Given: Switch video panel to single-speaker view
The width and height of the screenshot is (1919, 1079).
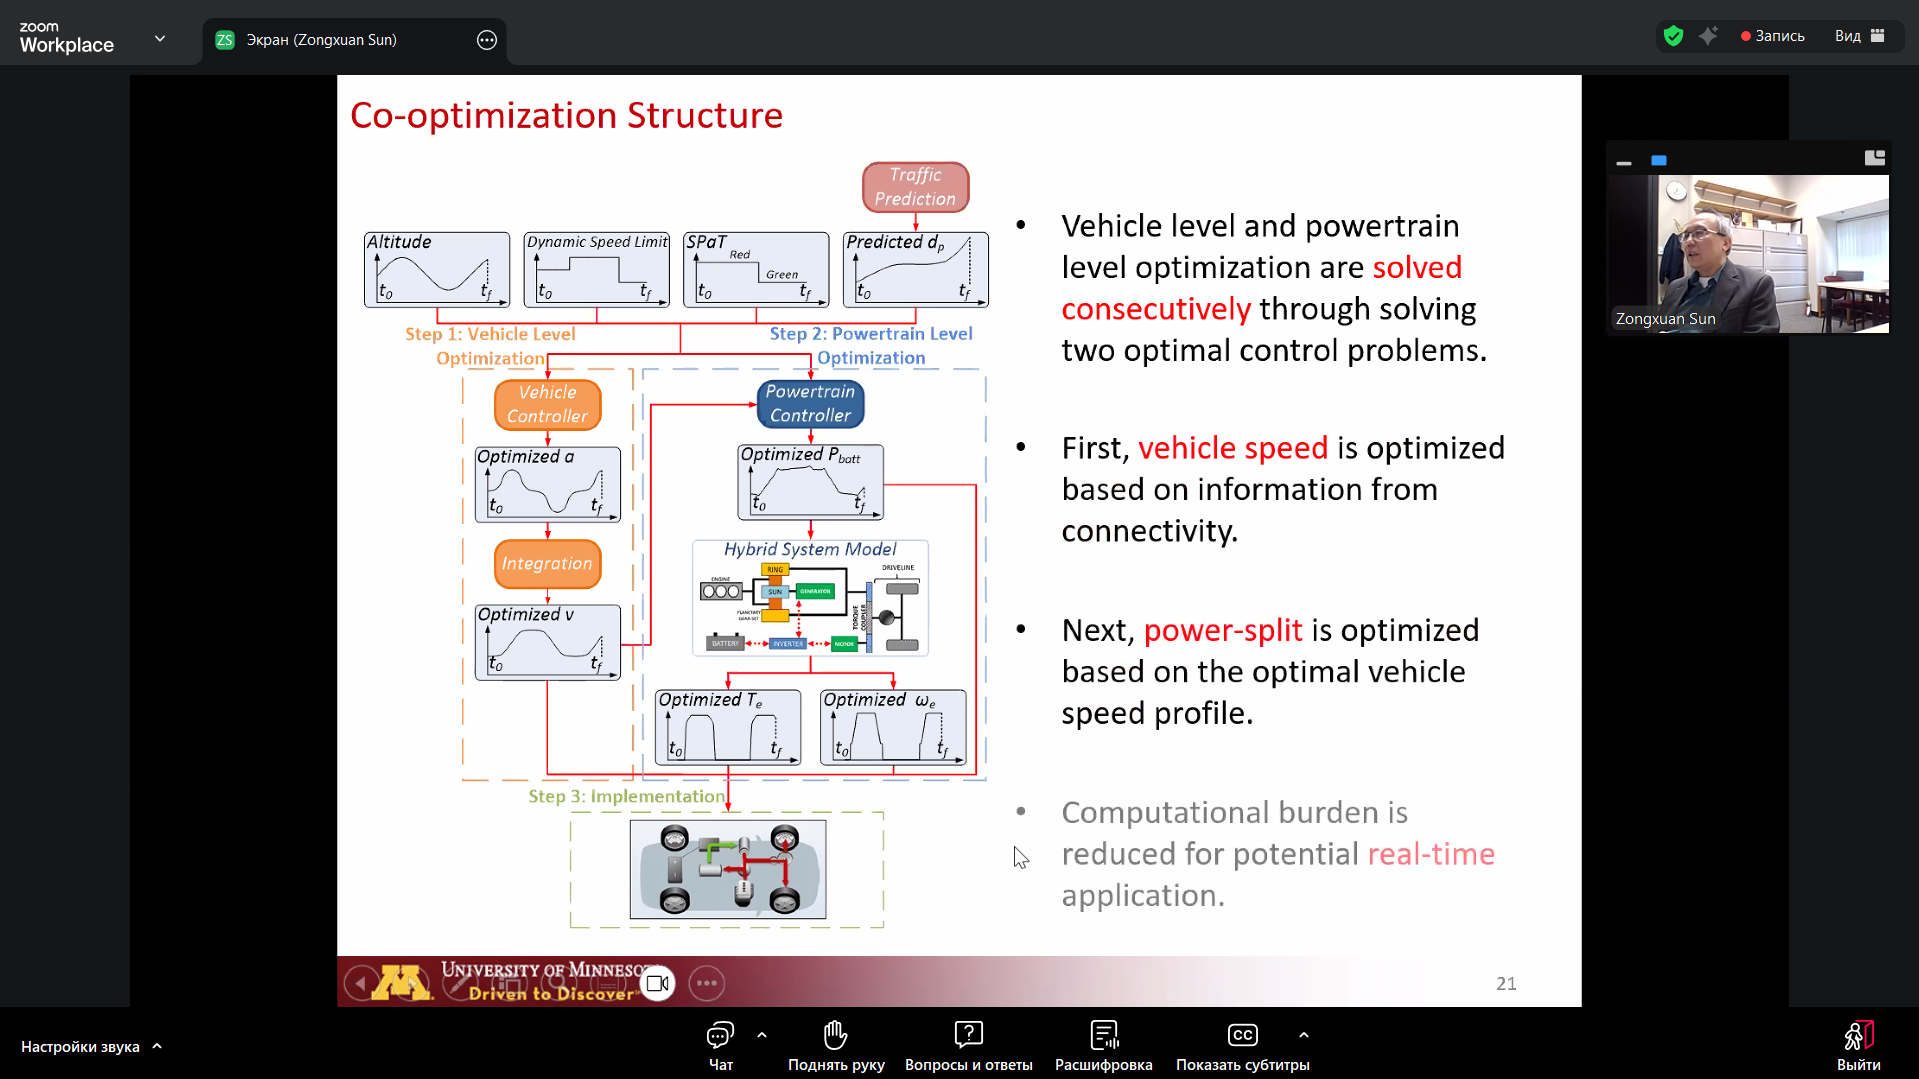Looking at the screenshot, I should coord(1659,160).
